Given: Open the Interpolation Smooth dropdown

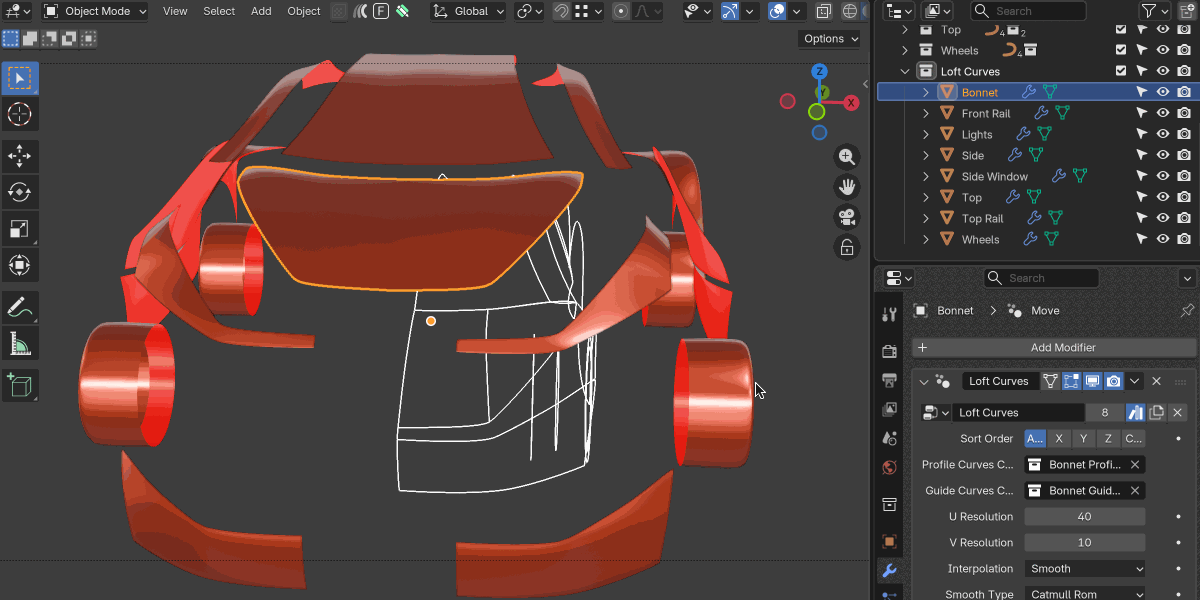Looking at the screenshot, I should [x=1085, y=568].
